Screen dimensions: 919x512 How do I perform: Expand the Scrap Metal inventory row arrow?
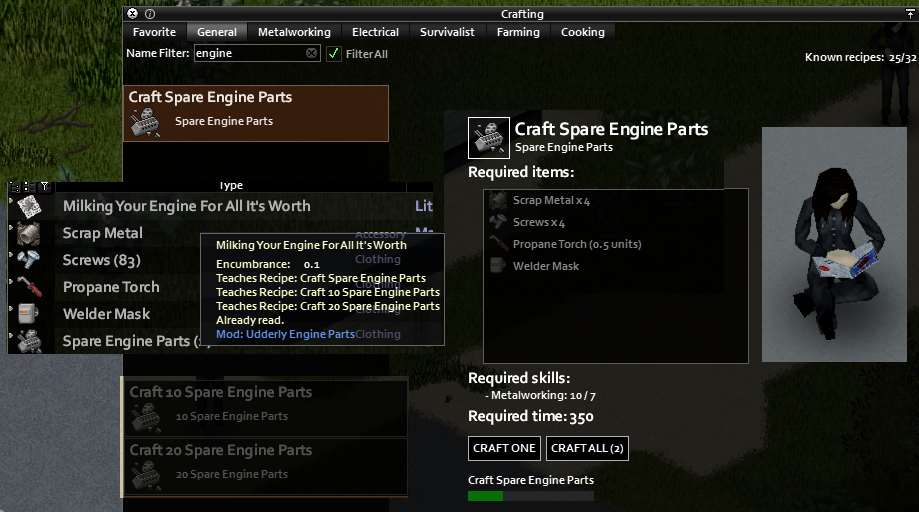pos(11,227)
